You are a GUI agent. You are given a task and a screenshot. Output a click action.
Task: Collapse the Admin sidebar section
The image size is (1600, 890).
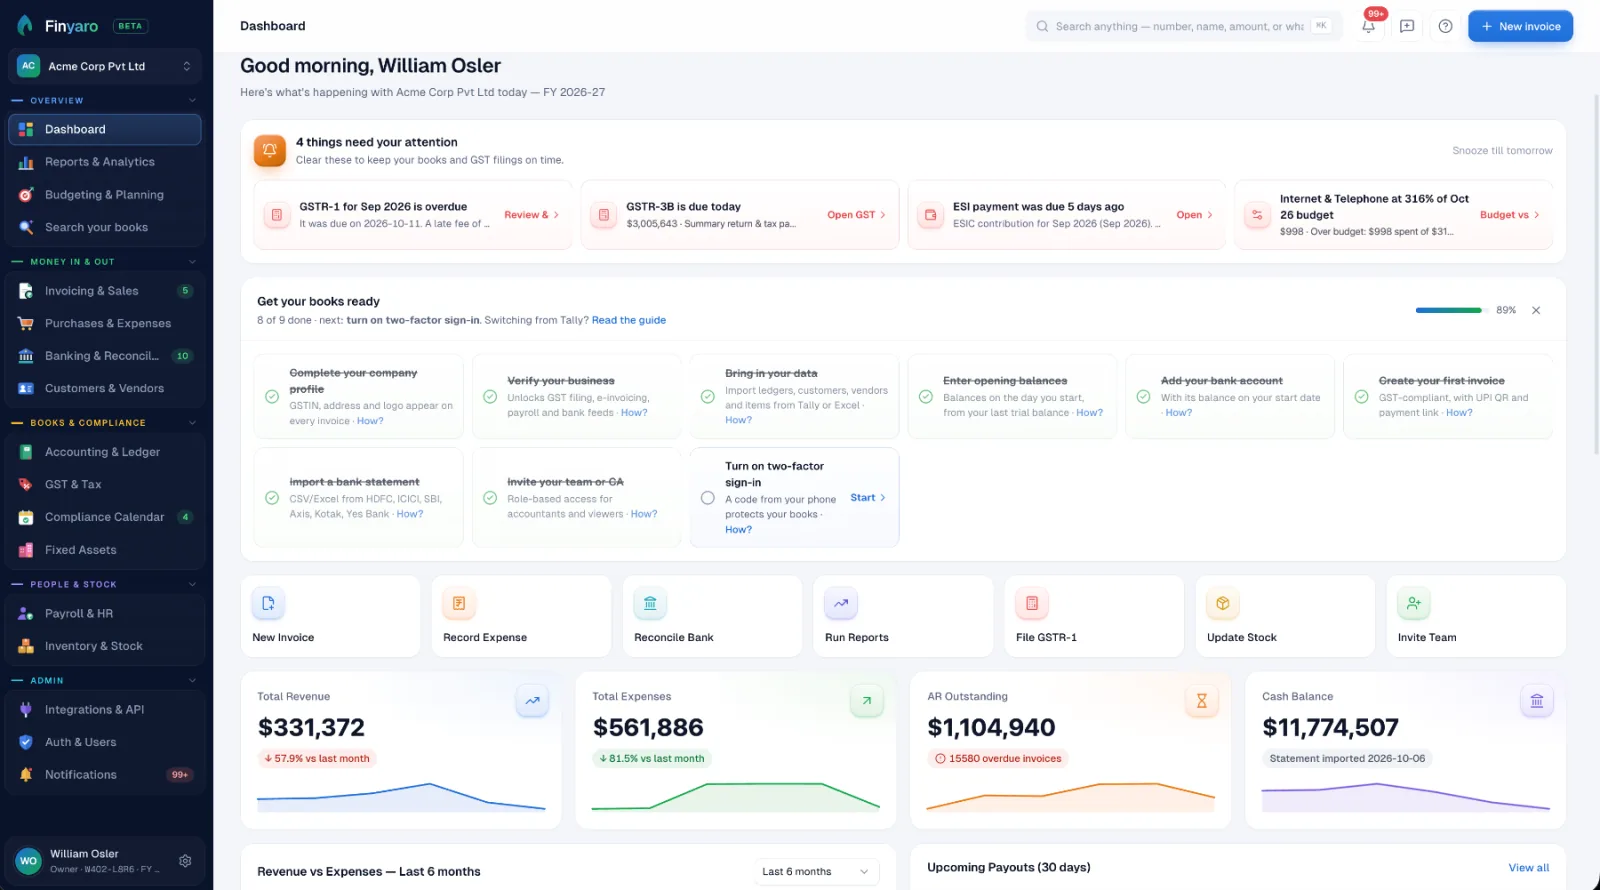tap(192, 681)
